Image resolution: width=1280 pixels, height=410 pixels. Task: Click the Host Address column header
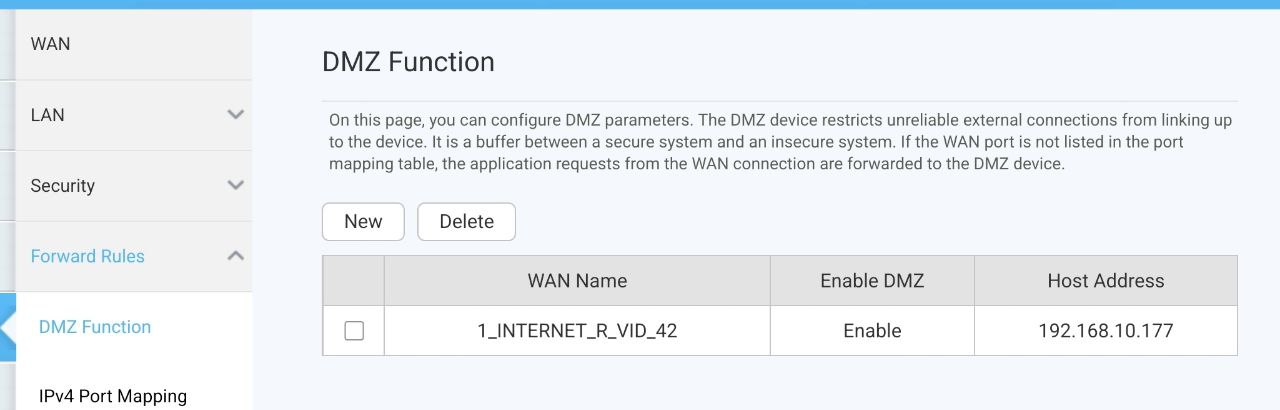1105,281
